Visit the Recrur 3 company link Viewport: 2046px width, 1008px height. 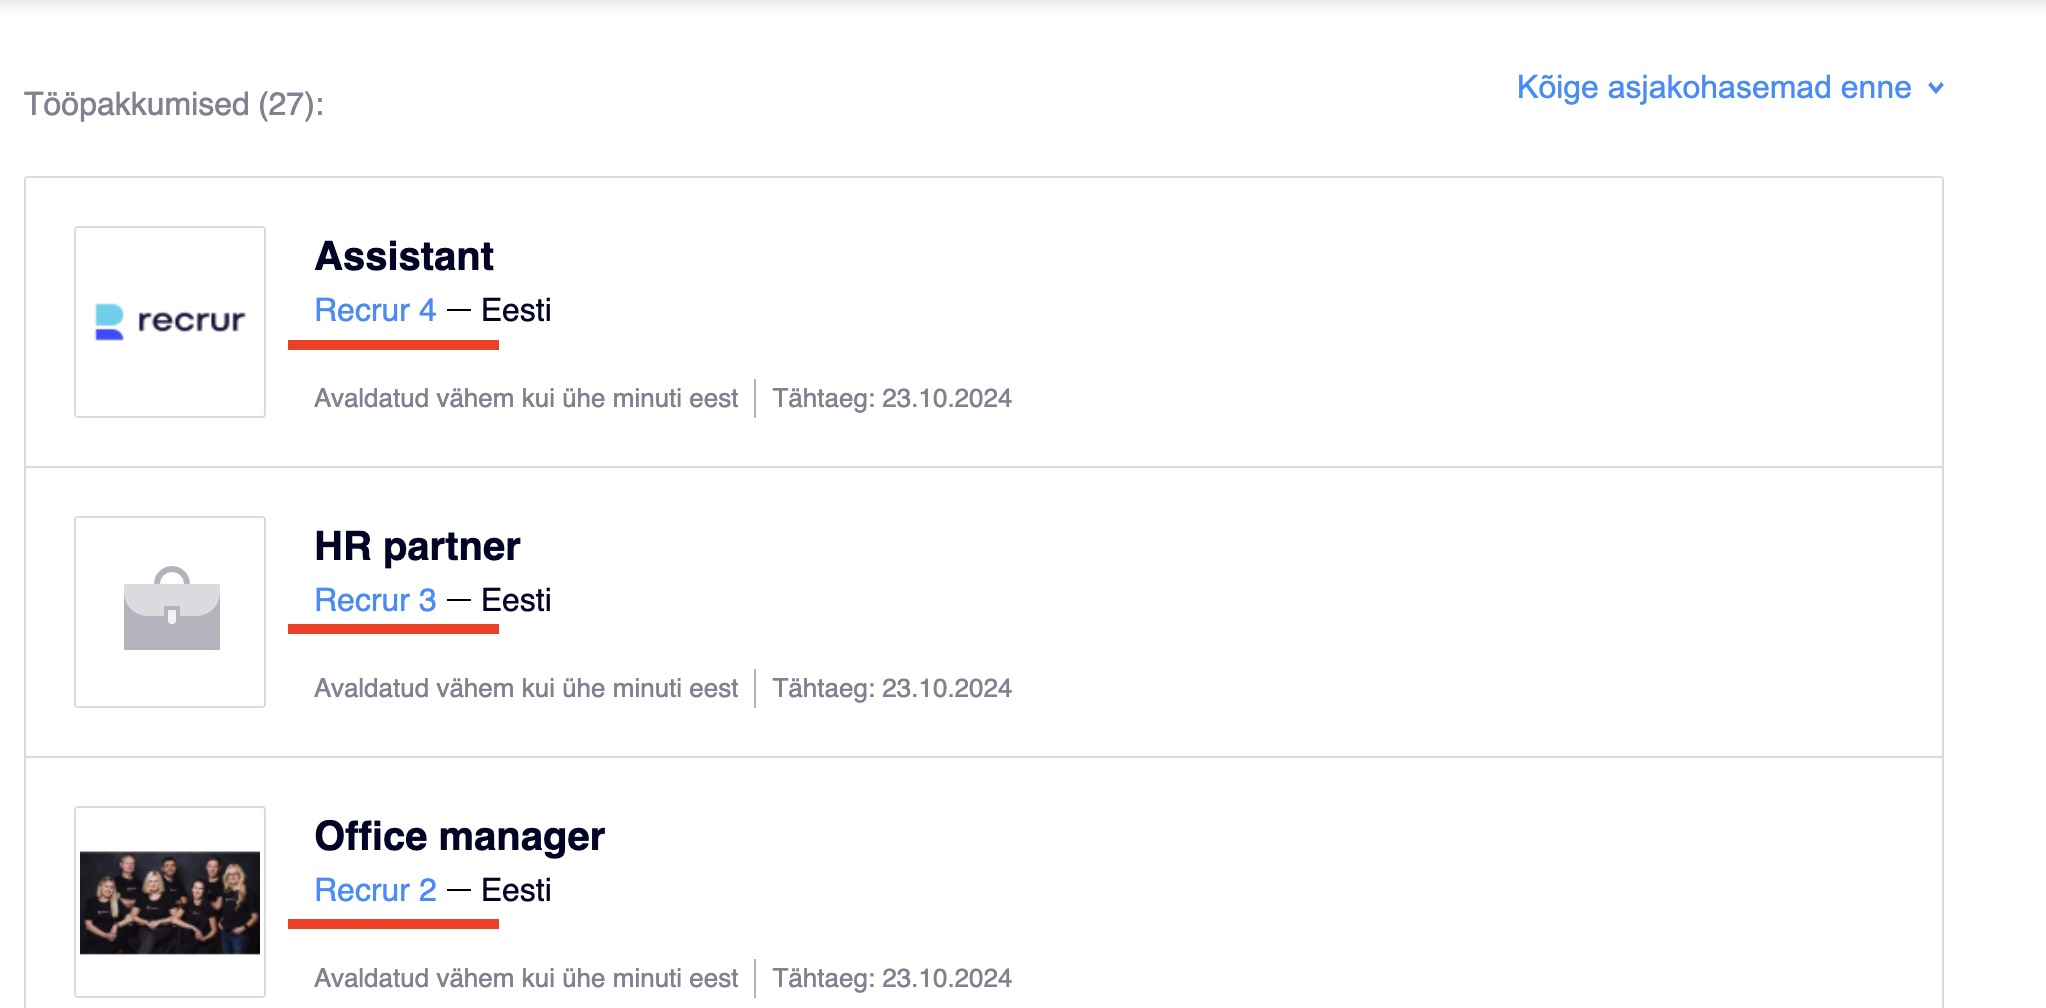(x=375, y=601)
